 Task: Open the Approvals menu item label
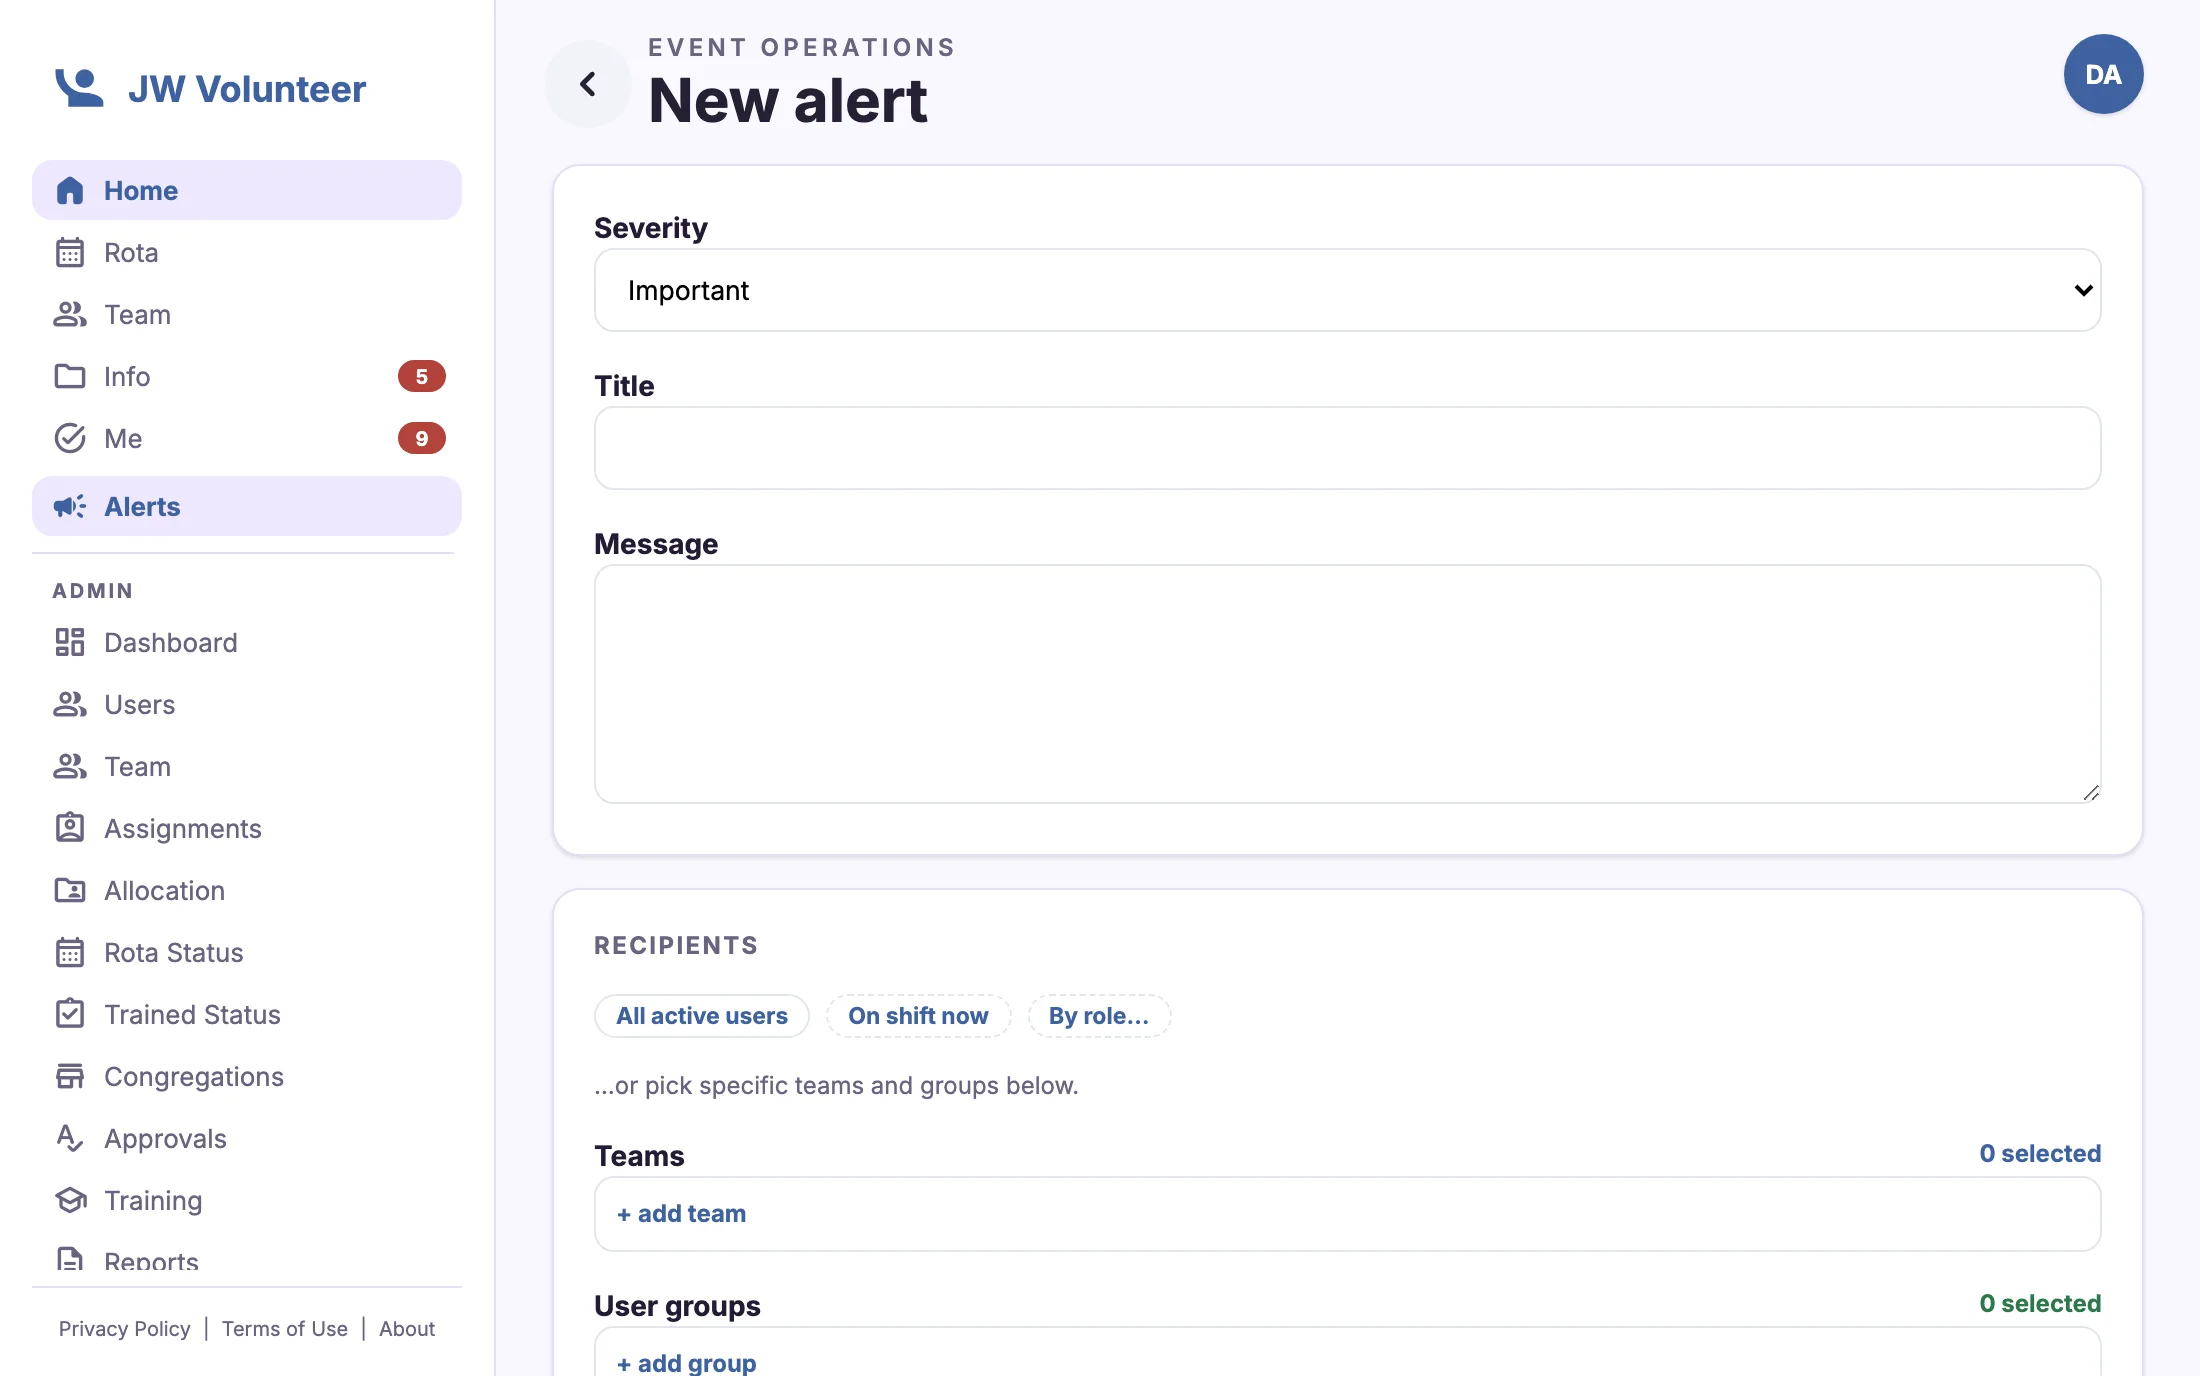[166, 1138]
